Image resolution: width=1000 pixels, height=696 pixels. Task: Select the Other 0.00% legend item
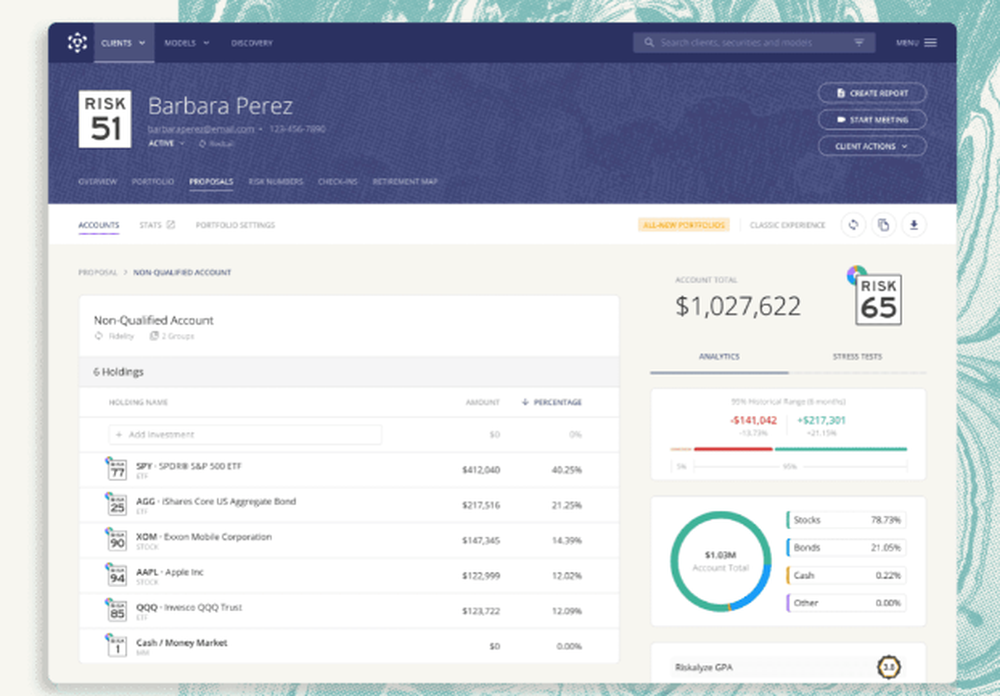[846, 603]
